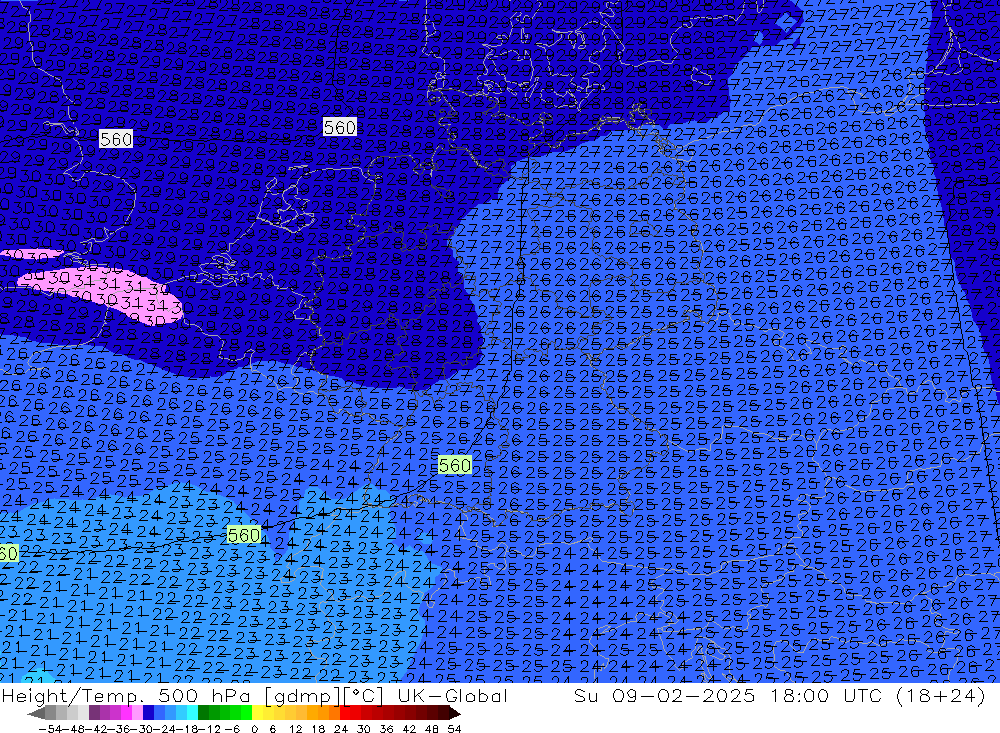Click the positive '42' scale value
The height and width of the screenshot is (733, 1000).
coord(409,729)
